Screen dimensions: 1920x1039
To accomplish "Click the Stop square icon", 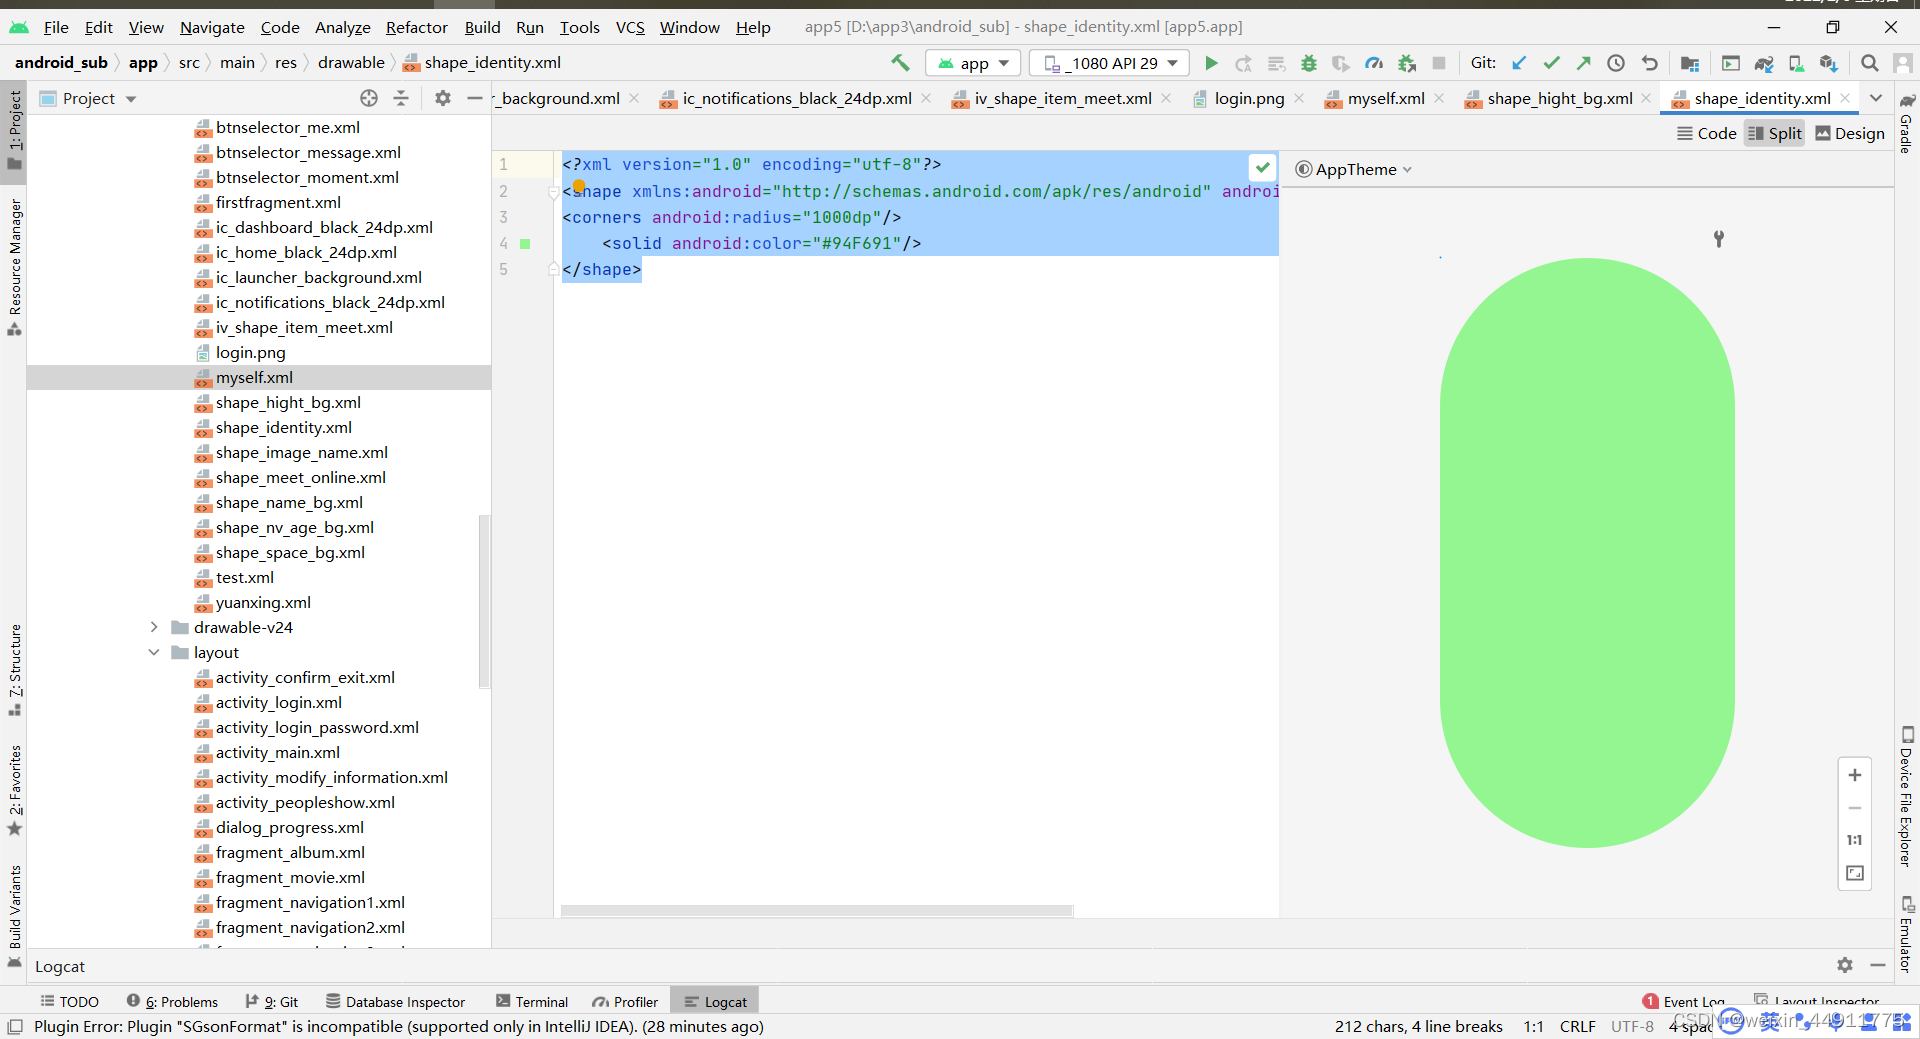I will pyautogui.click(x=1439, y=63).
